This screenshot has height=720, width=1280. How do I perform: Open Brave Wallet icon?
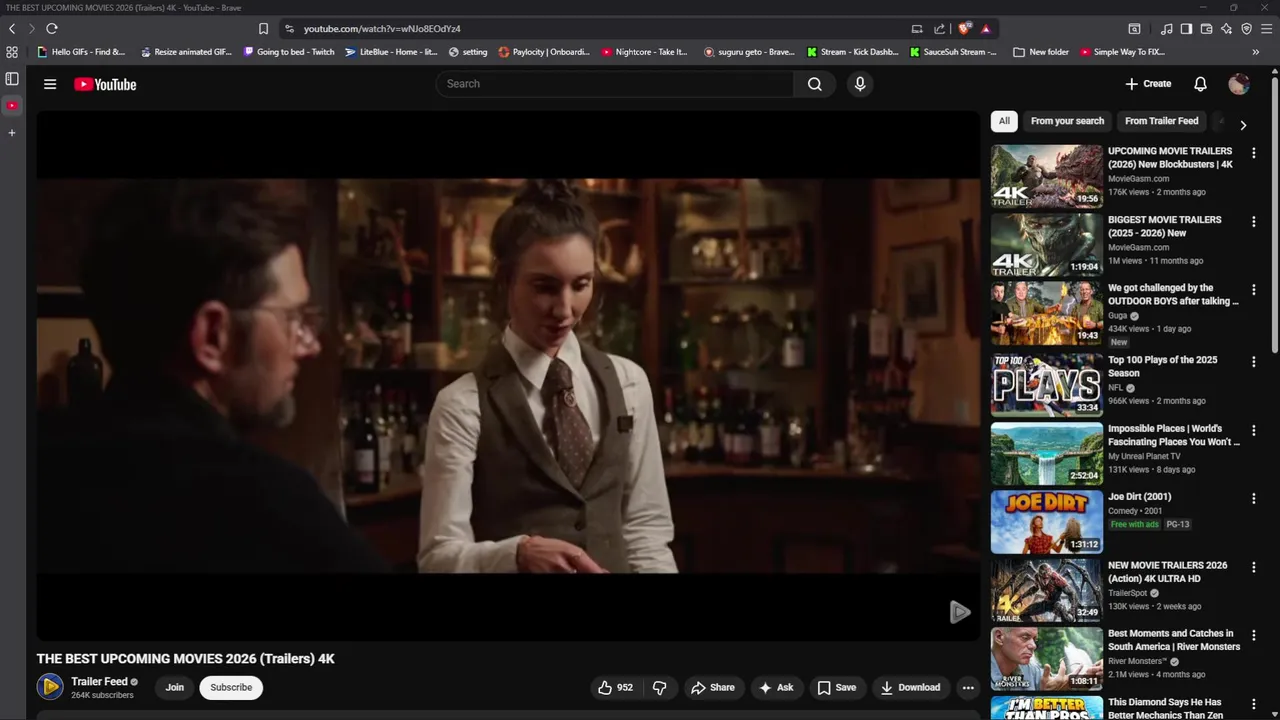pos(1206,29)
